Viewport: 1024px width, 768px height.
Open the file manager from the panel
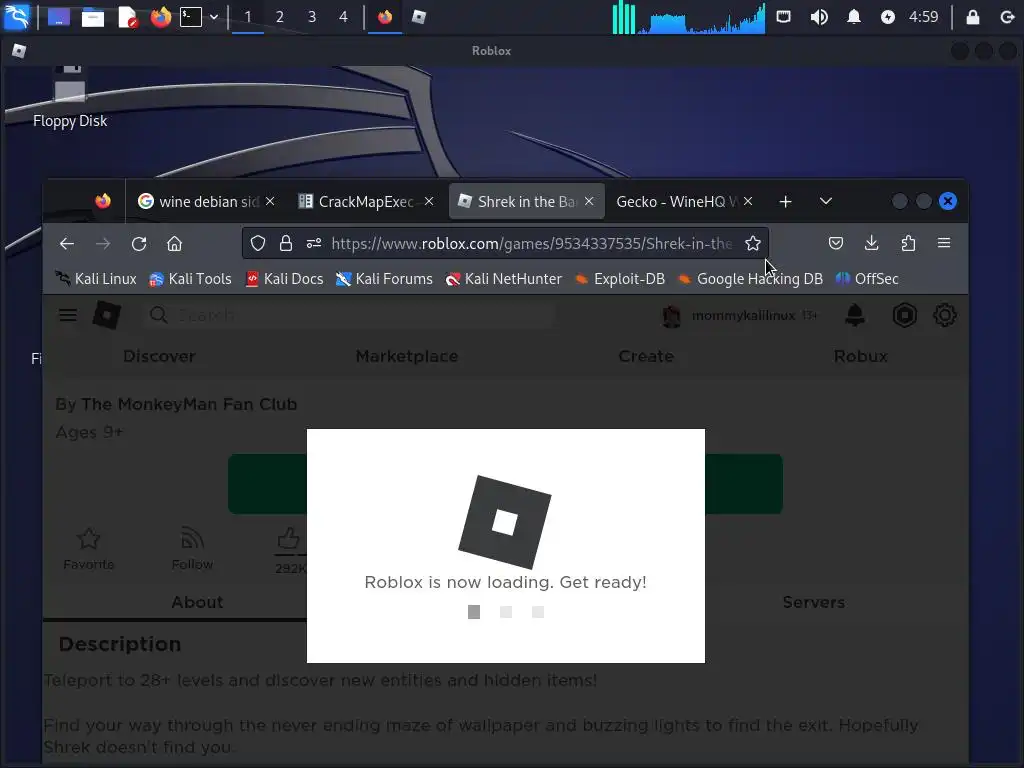[x=92, y=17]
